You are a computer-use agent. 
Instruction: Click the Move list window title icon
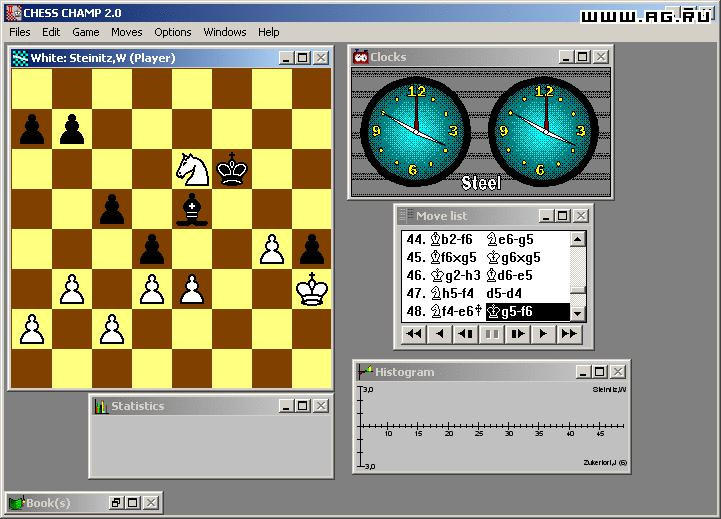point(406,216)
